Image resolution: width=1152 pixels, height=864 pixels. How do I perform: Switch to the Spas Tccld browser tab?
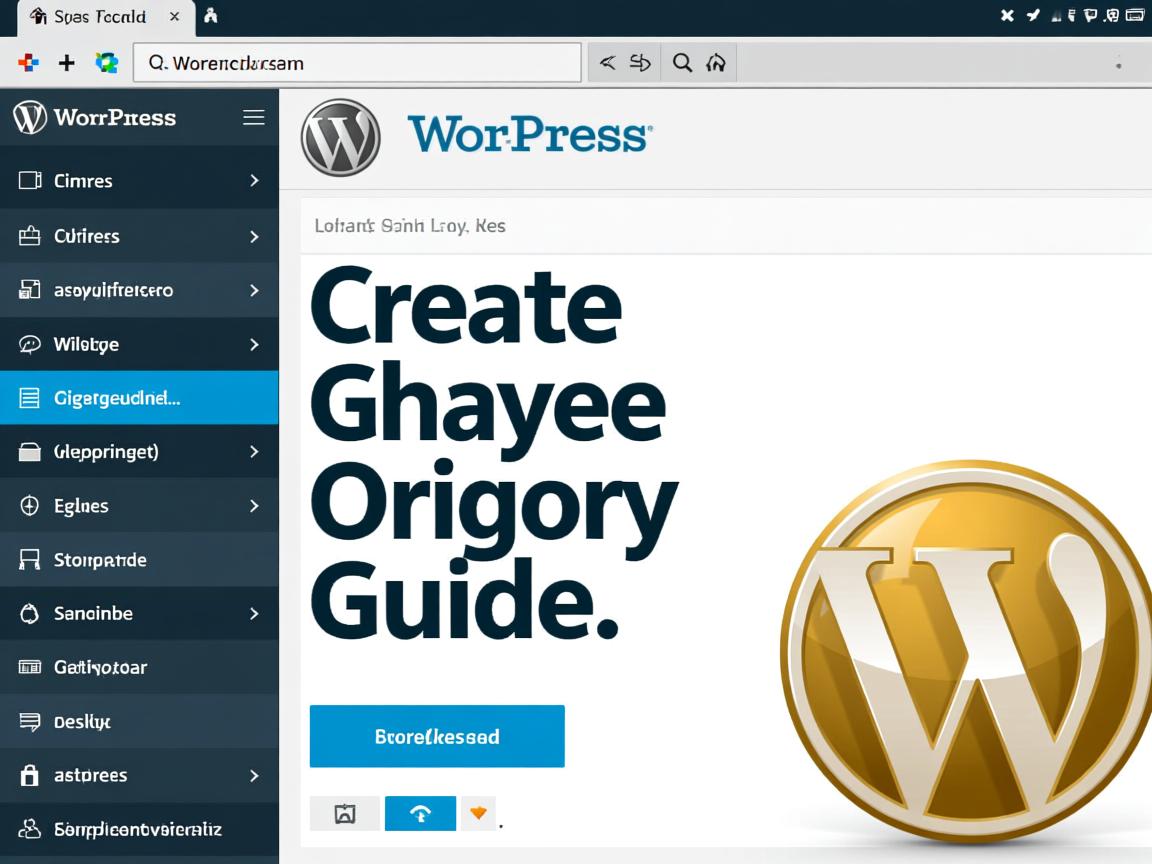[95, 16]
